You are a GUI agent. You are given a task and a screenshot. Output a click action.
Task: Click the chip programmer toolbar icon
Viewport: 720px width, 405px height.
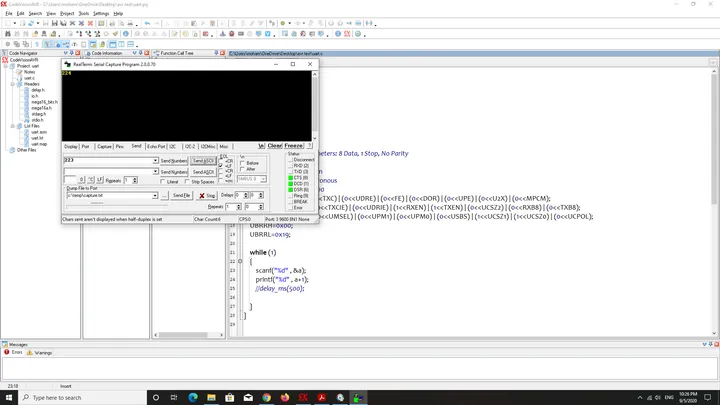click(x=241, y=34)
